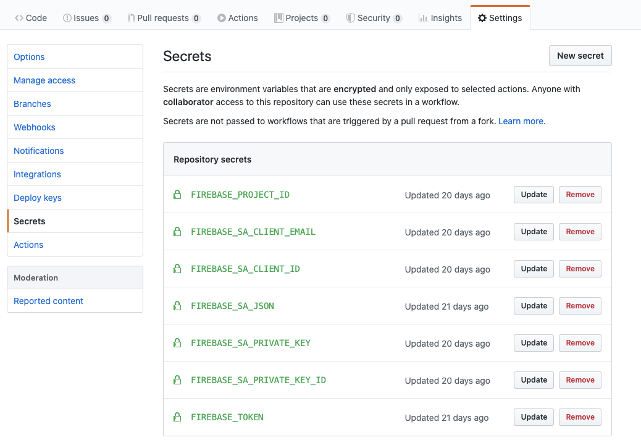Open the Insights tab
Image resolution: width=641 pixels, height=440 pixels.
coord(440,18)
